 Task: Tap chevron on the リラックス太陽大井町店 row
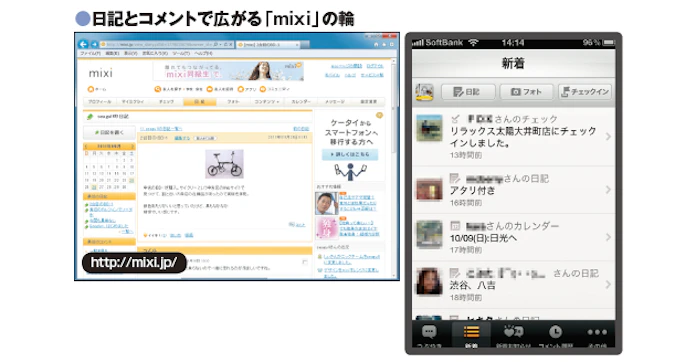tap(608, 137)
